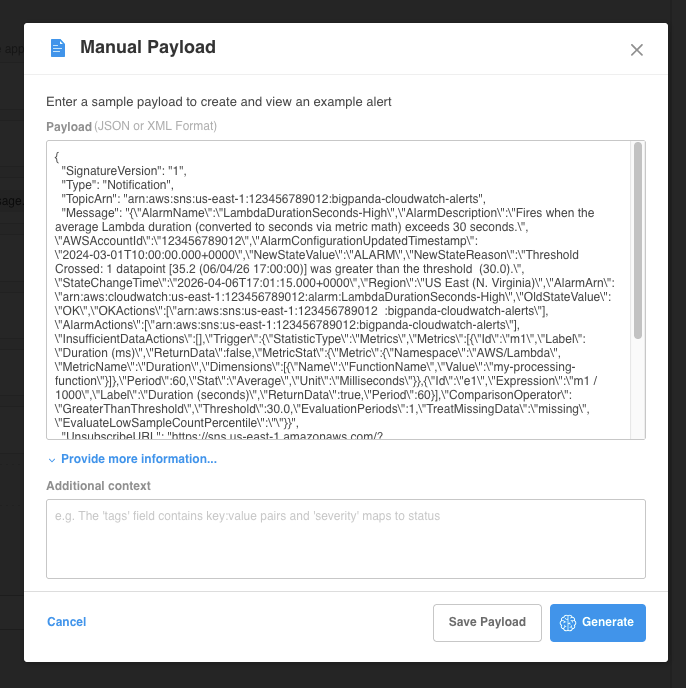Screen dimensions: 686x688
Task: Click the TopicArn line in the payload
Action: [x=272, y=199]
